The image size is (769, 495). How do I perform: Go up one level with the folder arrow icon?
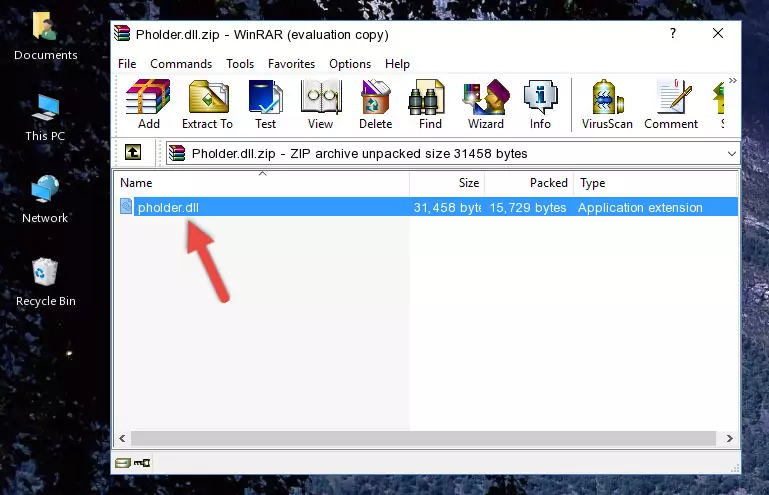133,153
